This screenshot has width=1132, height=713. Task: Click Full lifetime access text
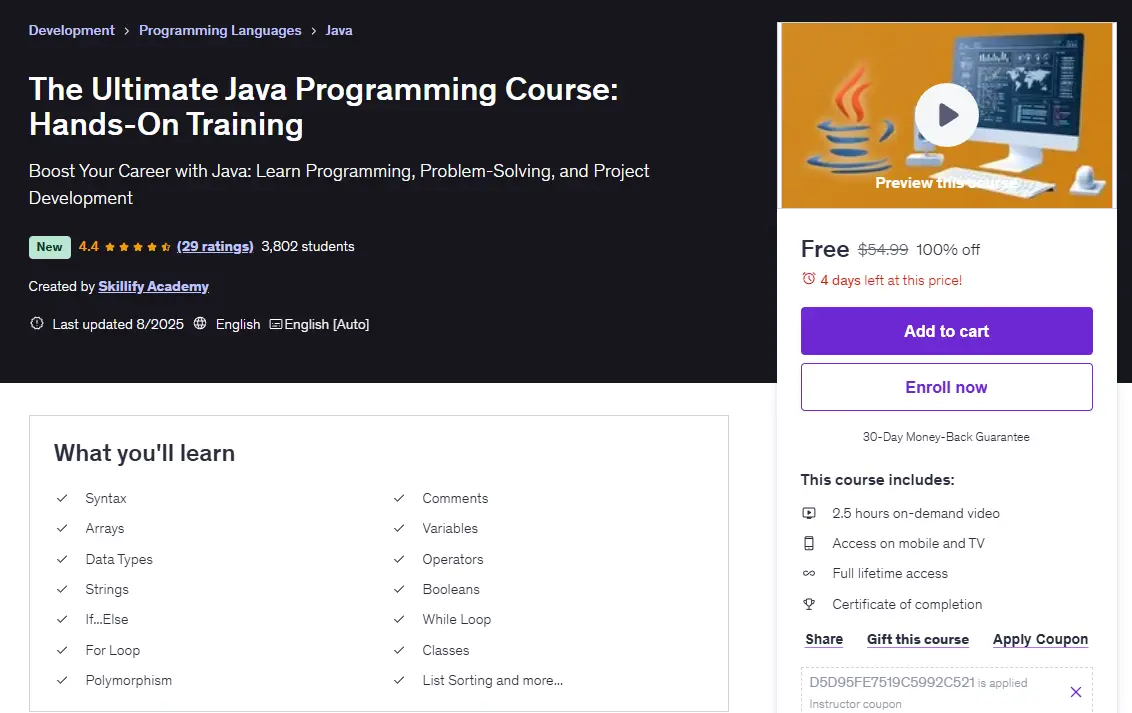[889, 574]
